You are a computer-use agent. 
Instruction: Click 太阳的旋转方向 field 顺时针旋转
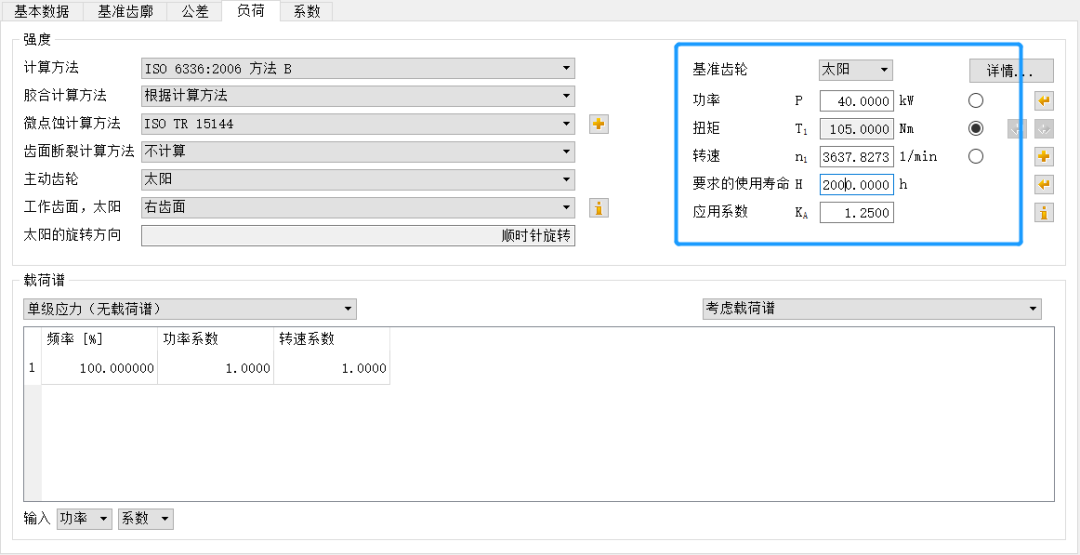point(357,235)
